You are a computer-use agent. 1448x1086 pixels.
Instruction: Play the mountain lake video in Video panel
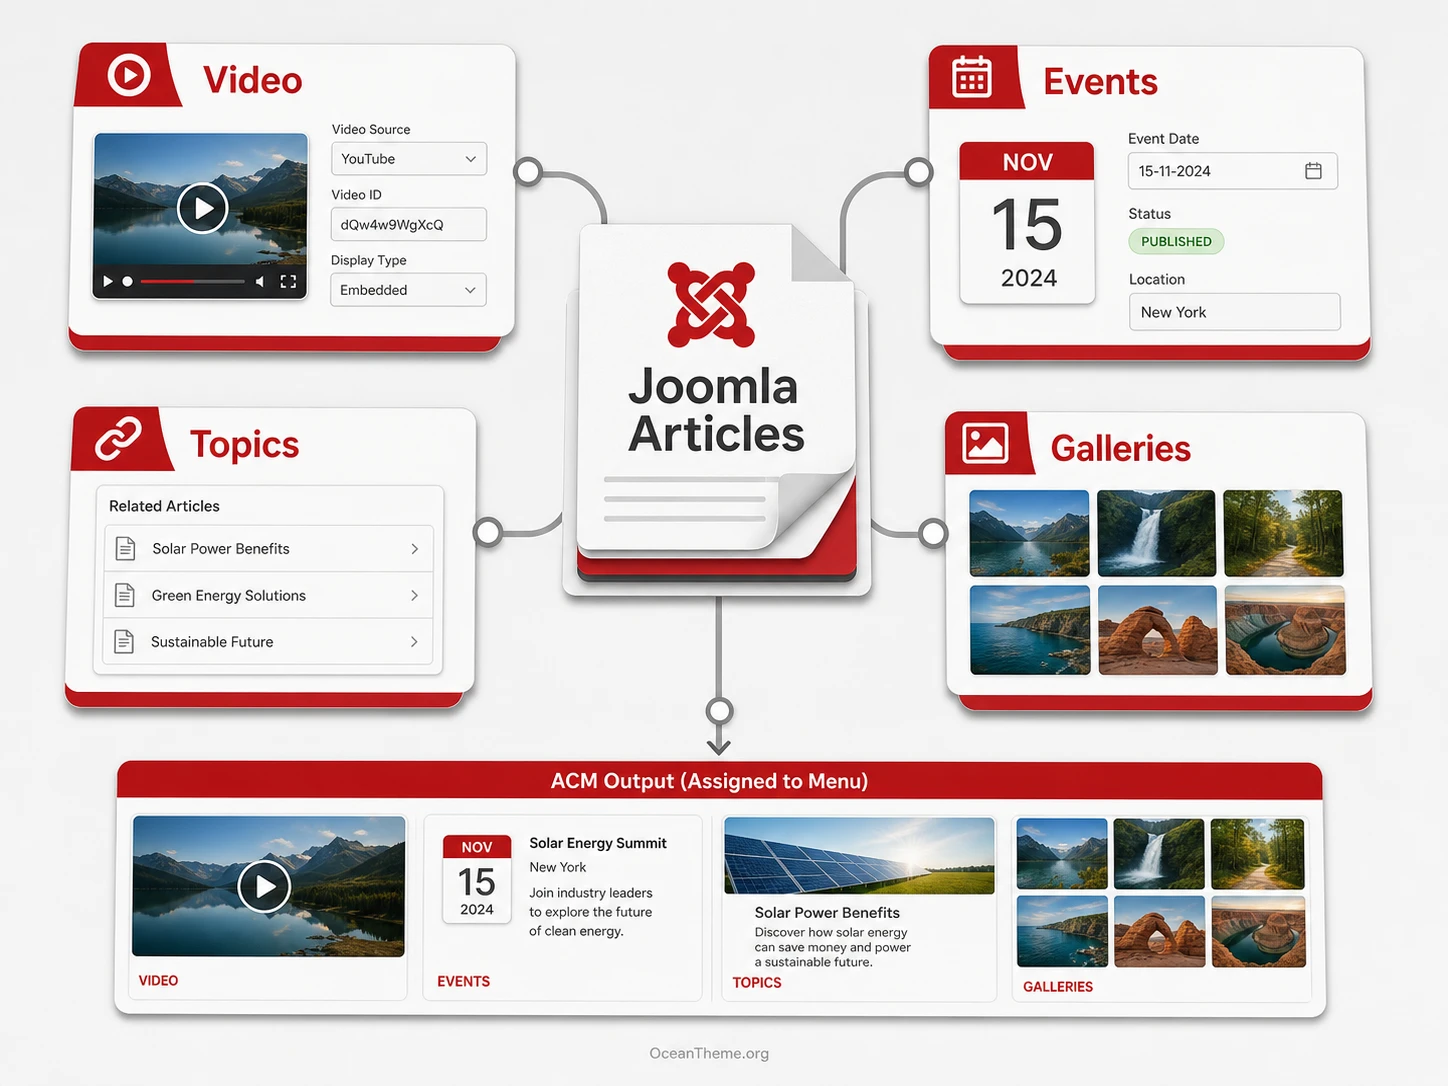click(x=202, y=208)
